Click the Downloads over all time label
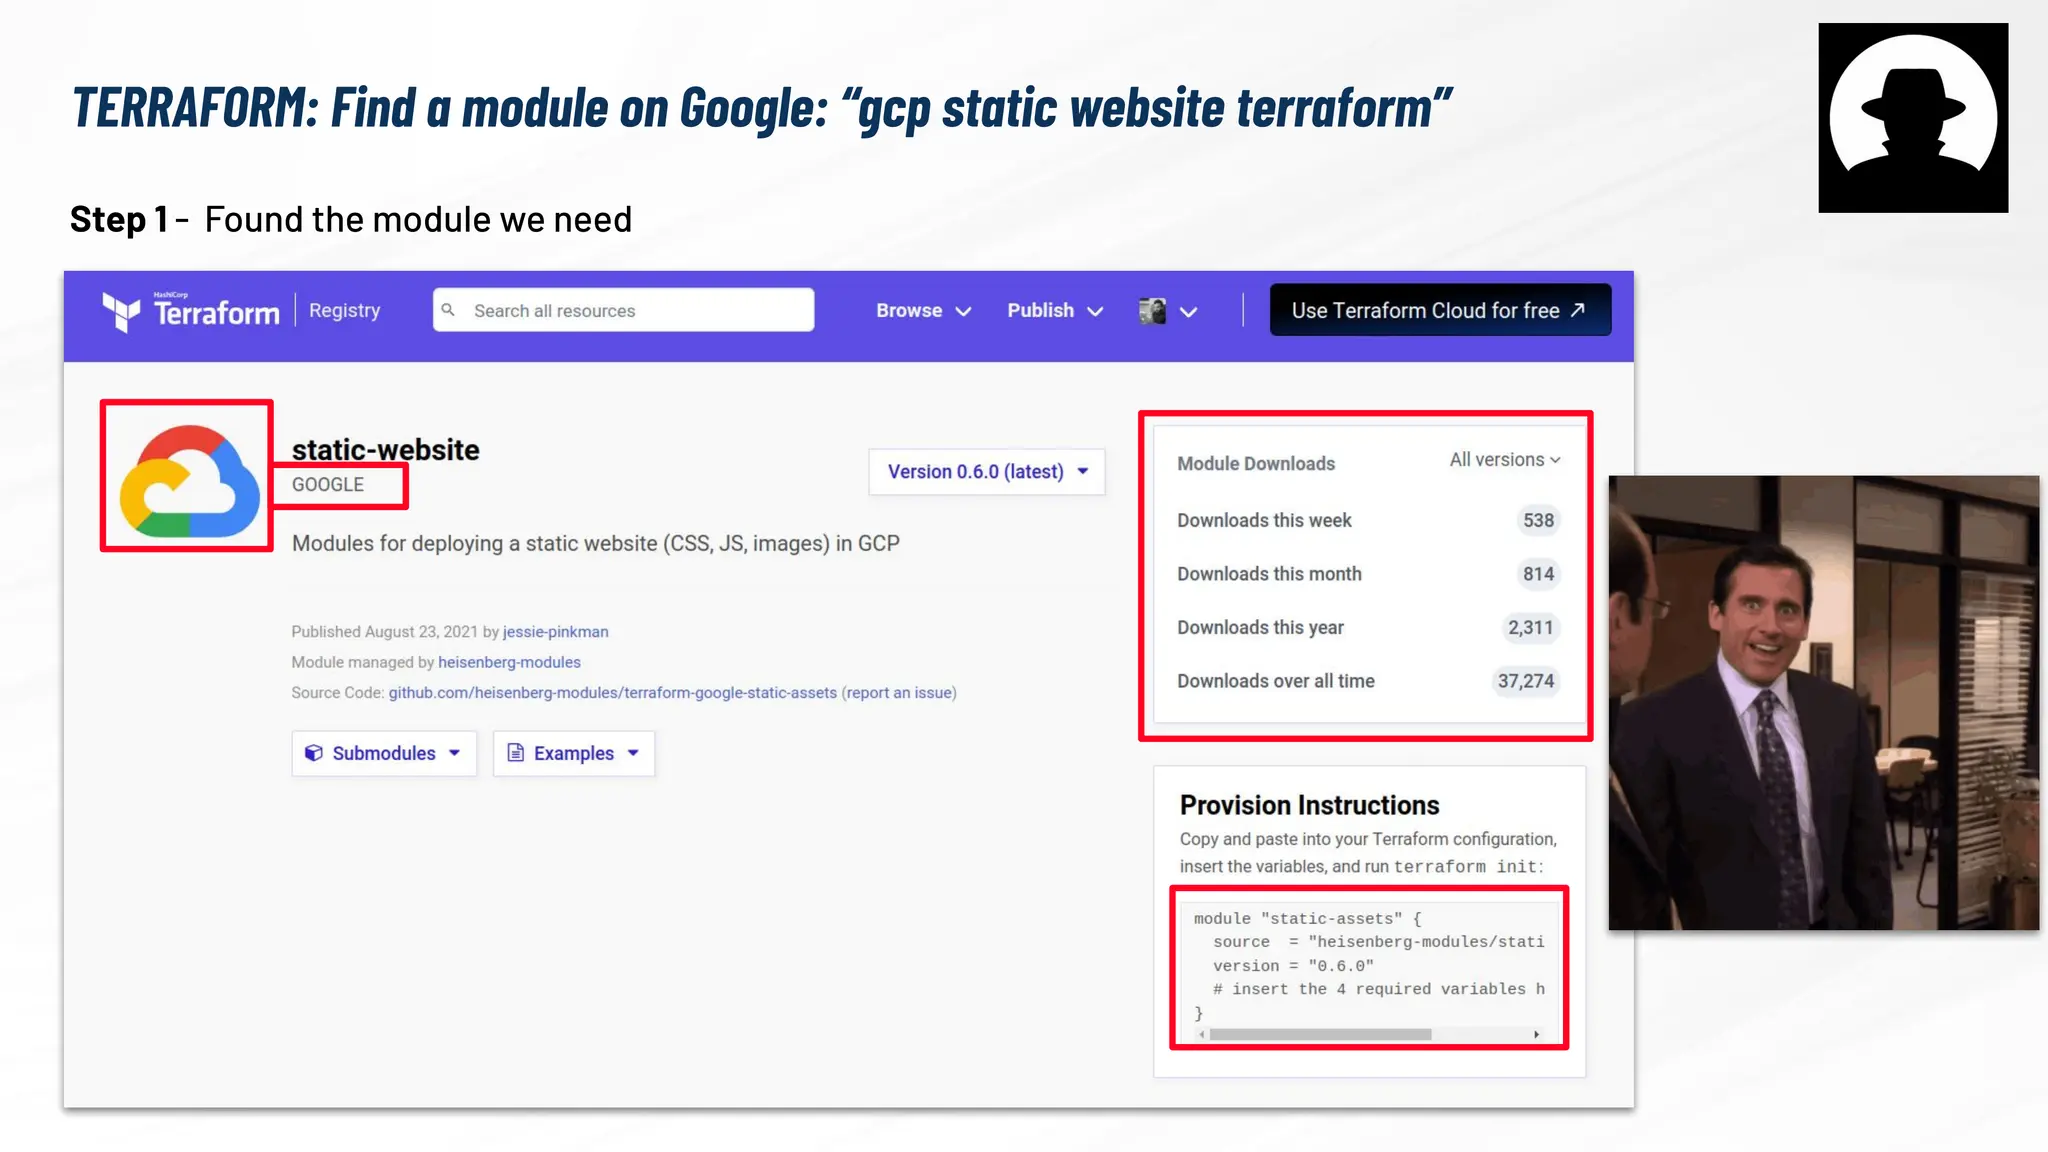 1276,681
